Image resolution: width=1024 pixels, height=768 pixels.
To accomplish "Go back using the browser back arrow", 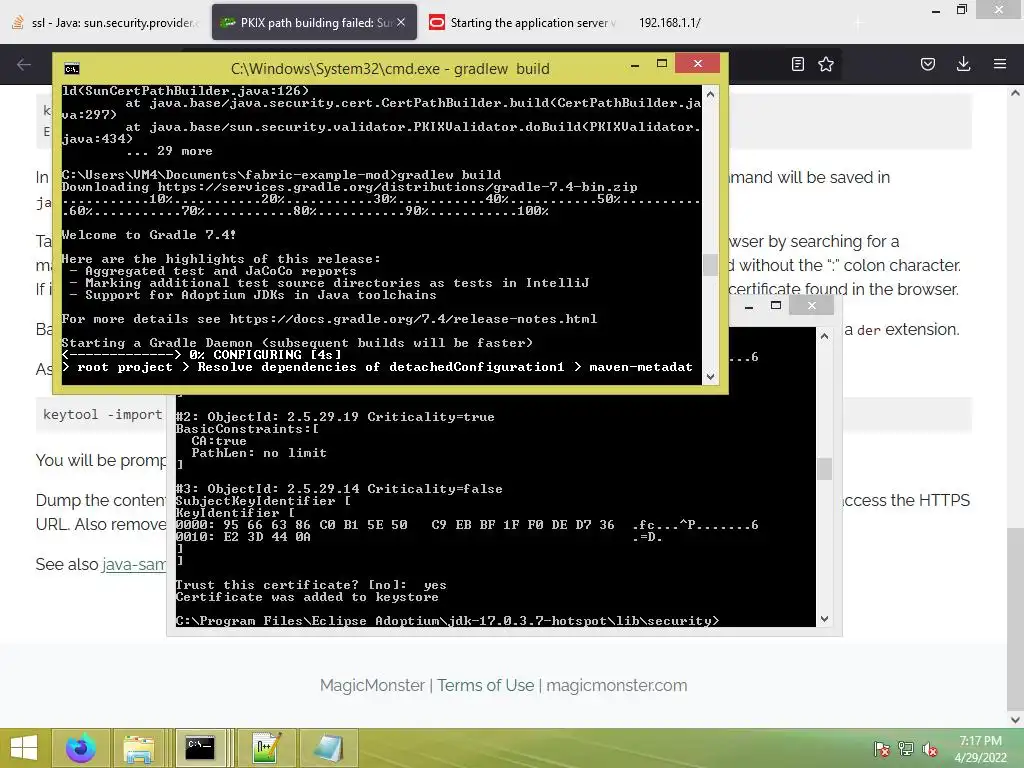I will [24, 64].
